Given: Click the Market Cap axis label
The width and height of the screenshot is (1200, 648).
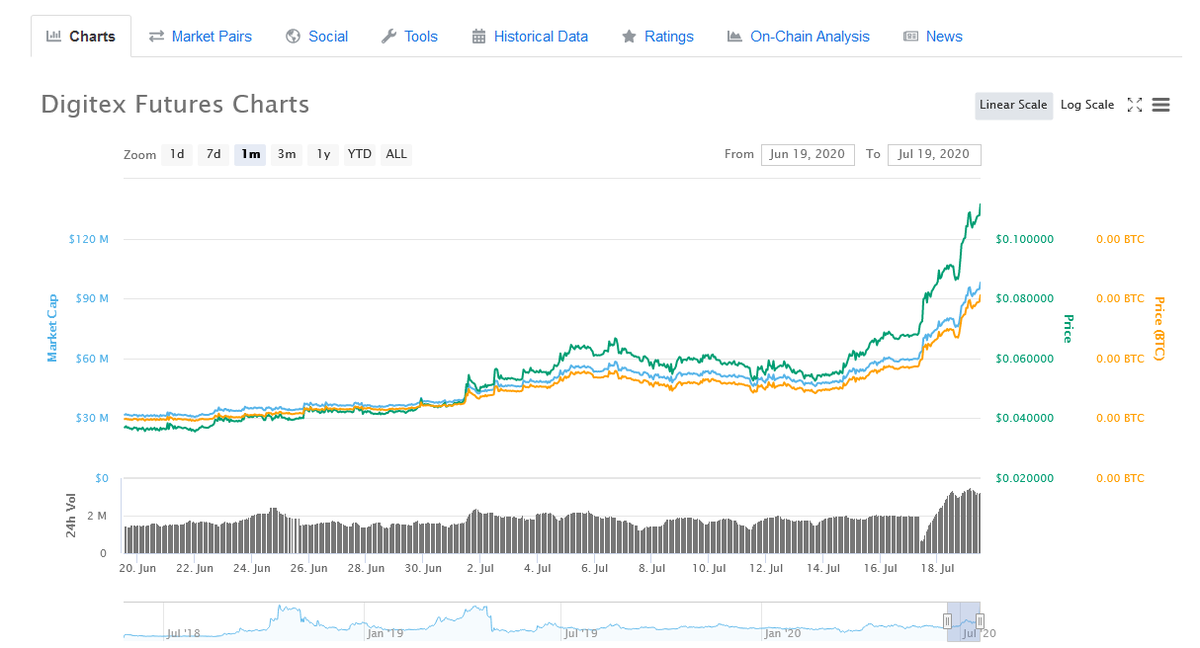Looking at the screenshot, I should 52,328.
